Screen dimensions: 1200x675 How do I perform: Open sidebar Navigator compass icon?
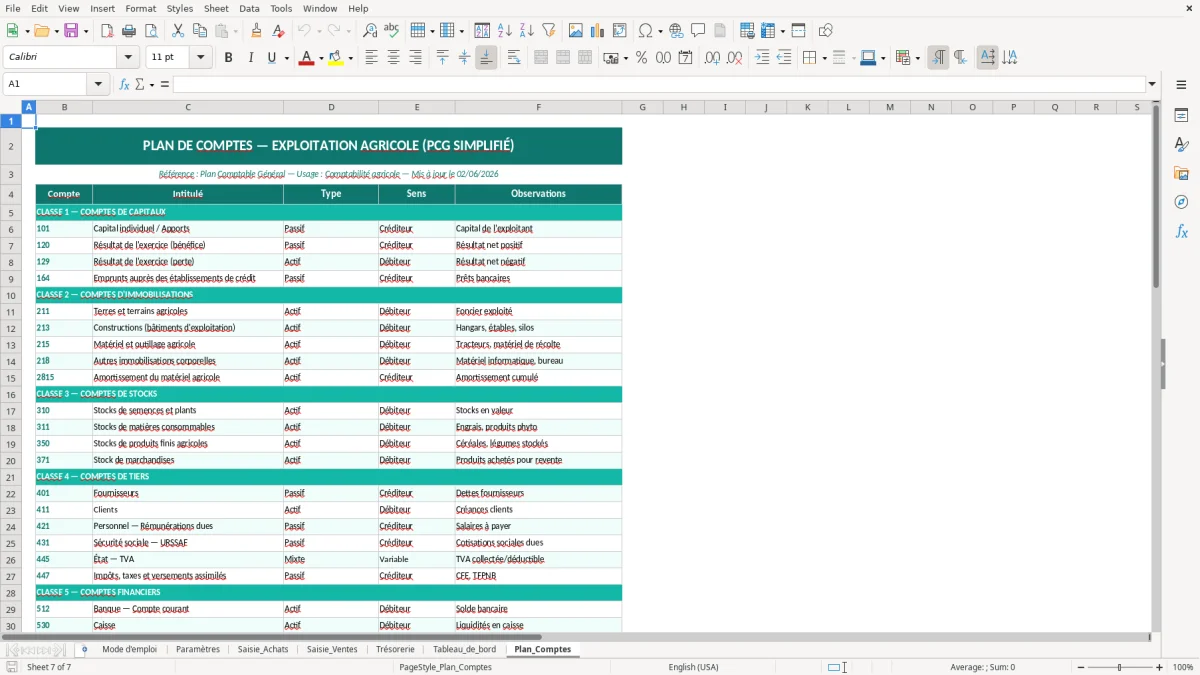[x=1181, y=202]
